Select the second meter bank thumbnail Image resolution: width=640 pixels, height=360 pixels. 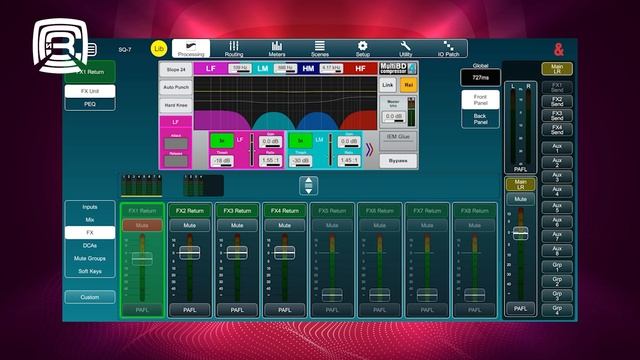pyautogui.click(x=203, y=186)
